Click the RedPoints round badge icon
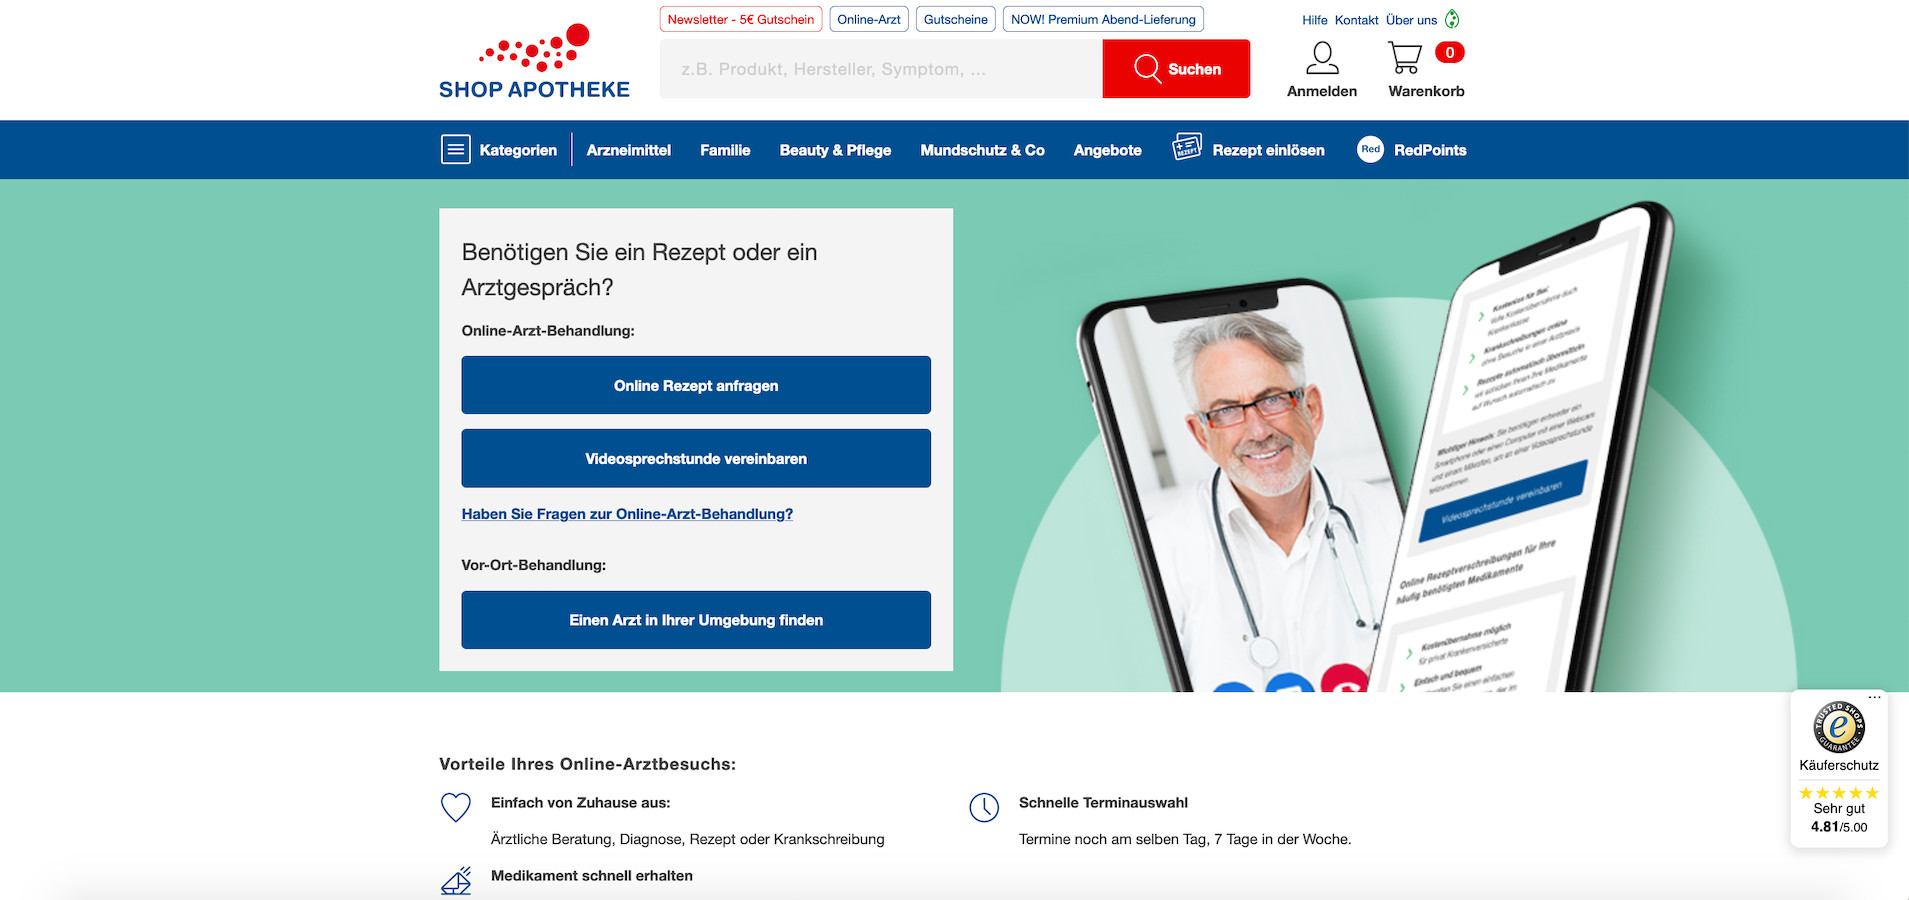 click(1370, 149)
